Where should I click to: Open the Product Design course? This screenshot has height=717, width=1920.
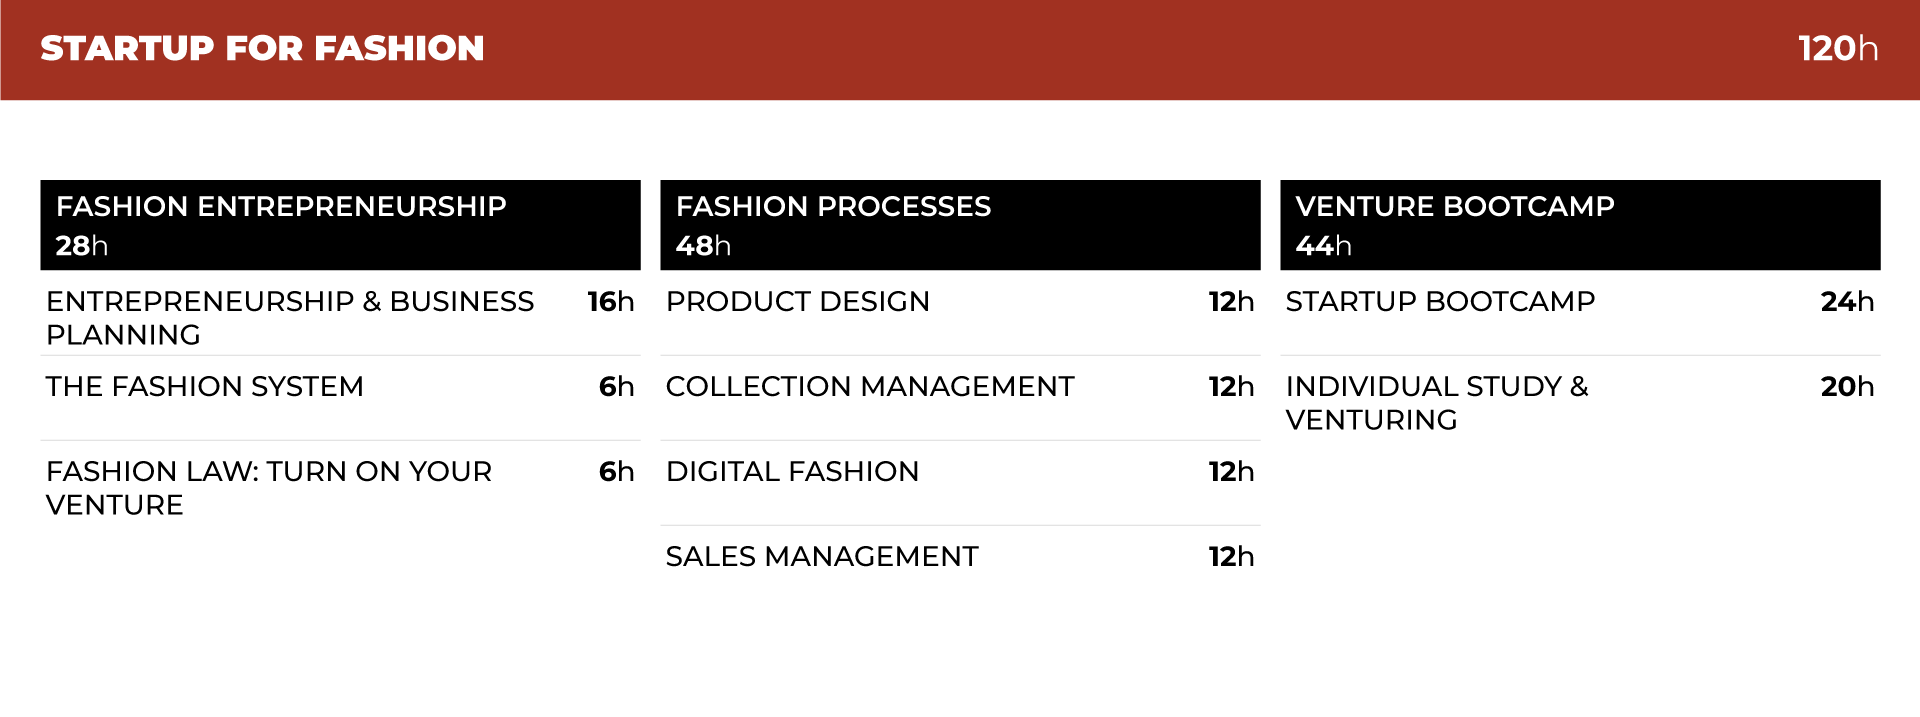tap(960, 314)
